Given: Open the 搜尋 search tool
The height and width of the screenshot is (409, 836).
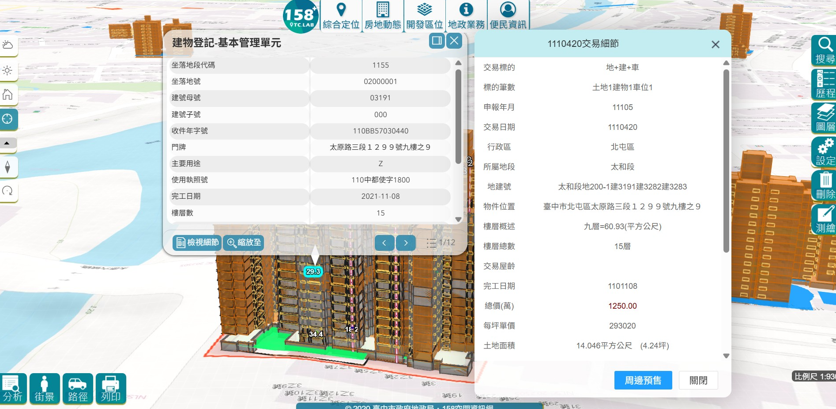Looking at the screenshot, I should pyautogui.click(x=824, y=50).
